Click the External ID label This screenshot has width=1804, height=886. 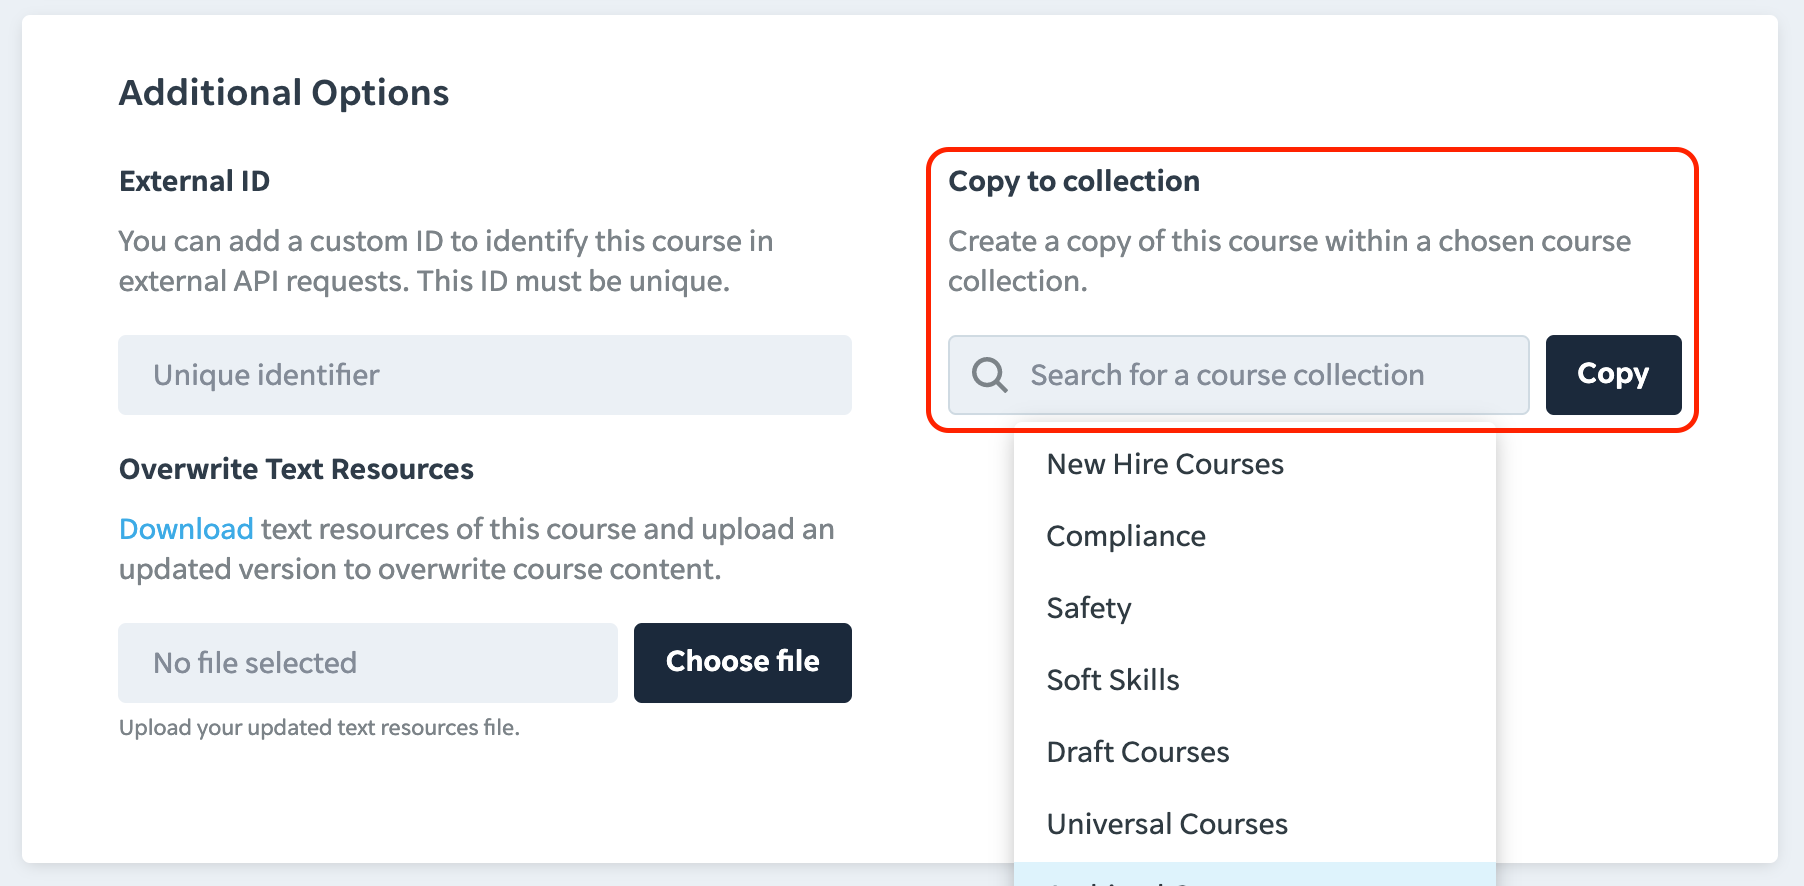coord(194,181)
